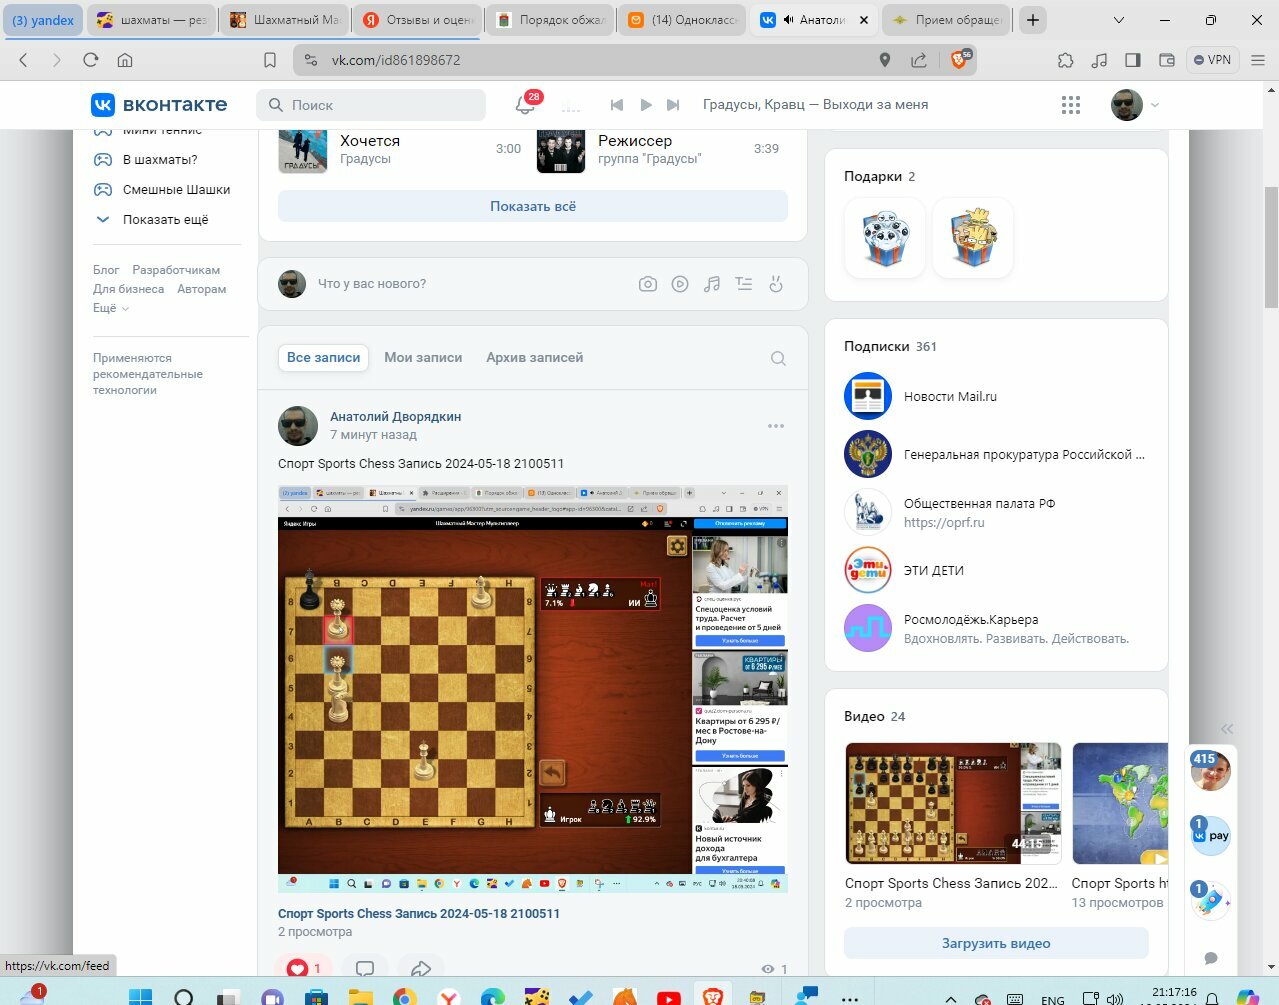Switch to 'Все записи' tab

(x=323, y=357)
